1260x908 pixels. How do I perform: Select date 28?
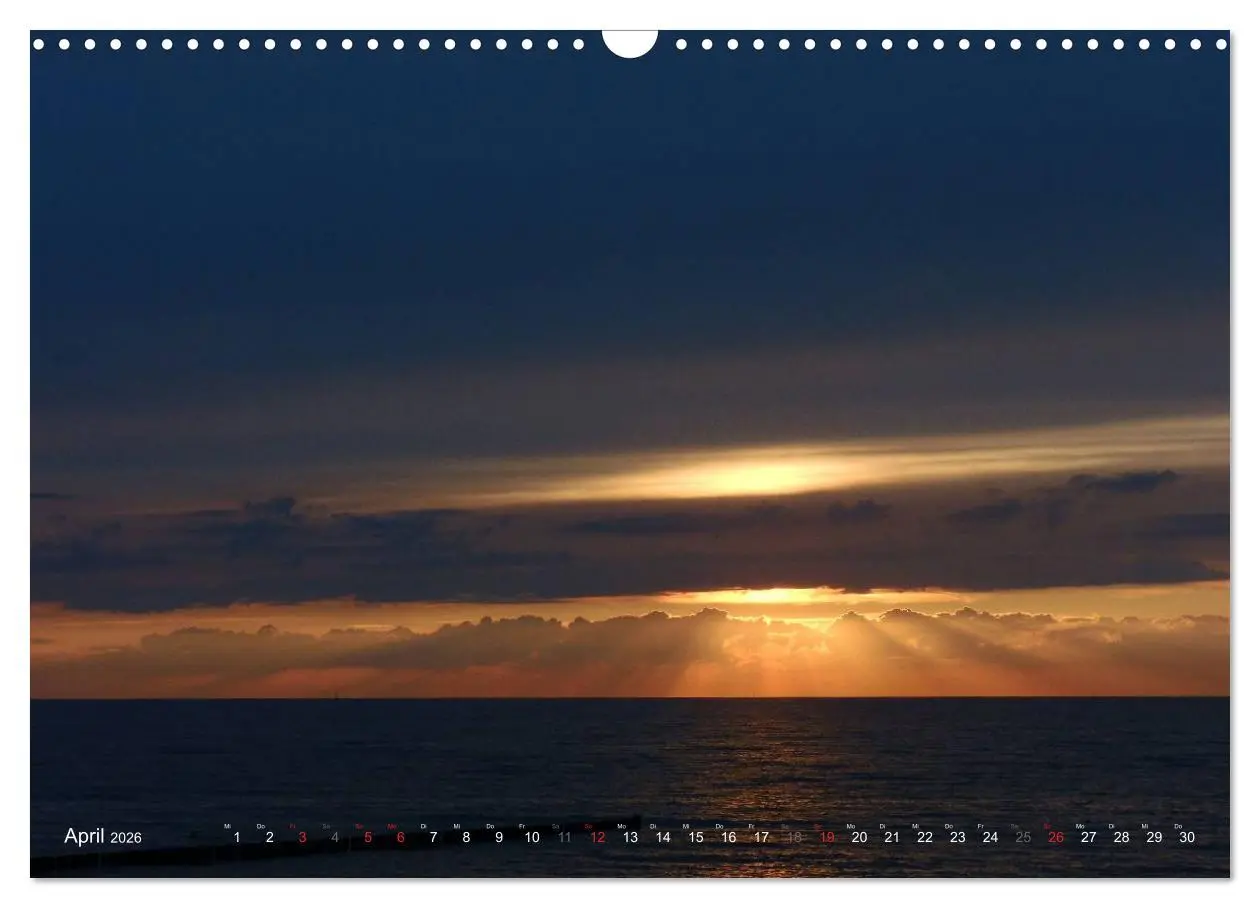tap(1122, 837)
